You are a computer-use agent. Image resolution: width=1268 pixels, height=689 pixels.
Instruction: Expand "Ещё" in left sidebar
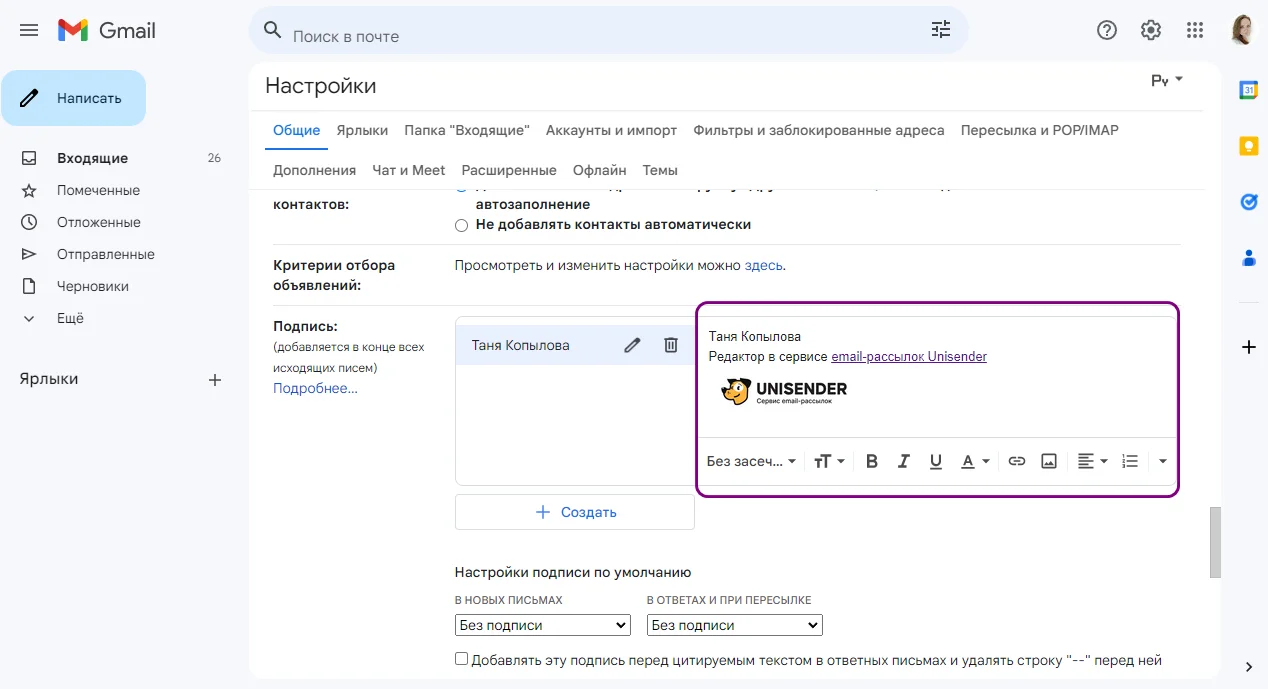click(x=70, y=318)
